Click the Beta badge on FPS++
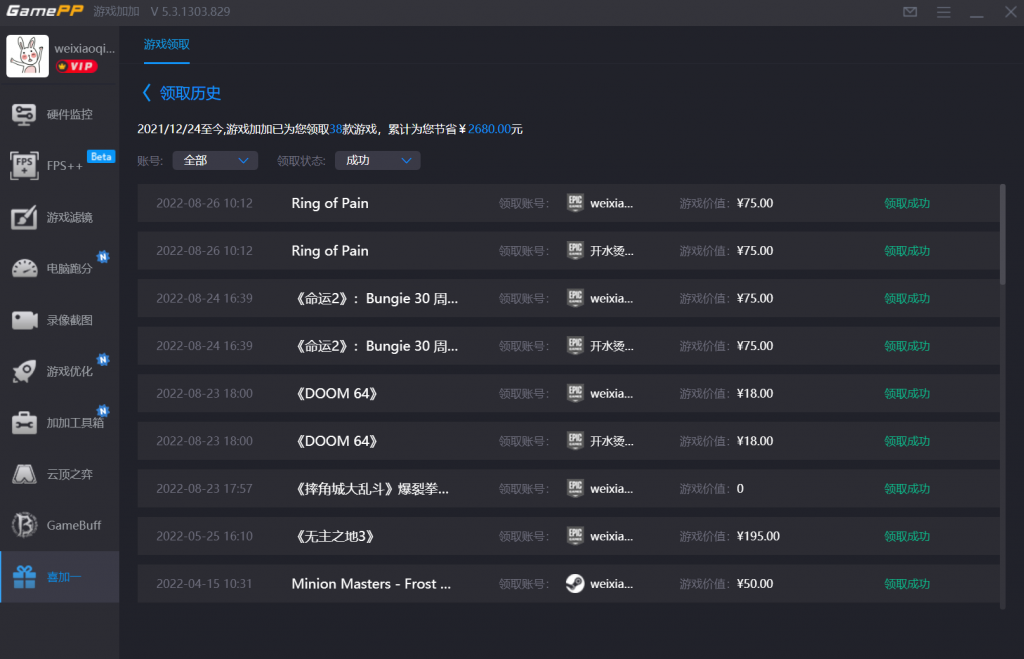Image resolution: width=1024 pixels, height=659 pixels. click(x=101, y=157)
